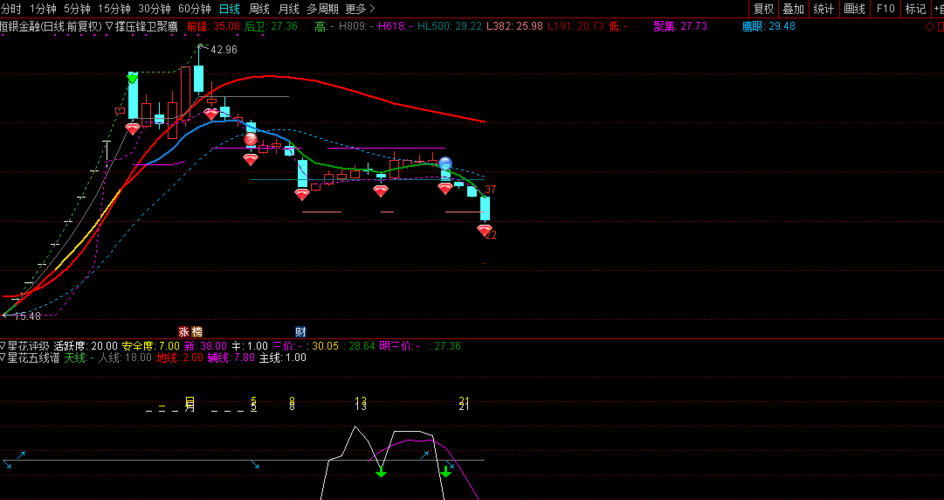
Task: Click the 后卫 27.36 indicator value
Action: tap(271, 26)
